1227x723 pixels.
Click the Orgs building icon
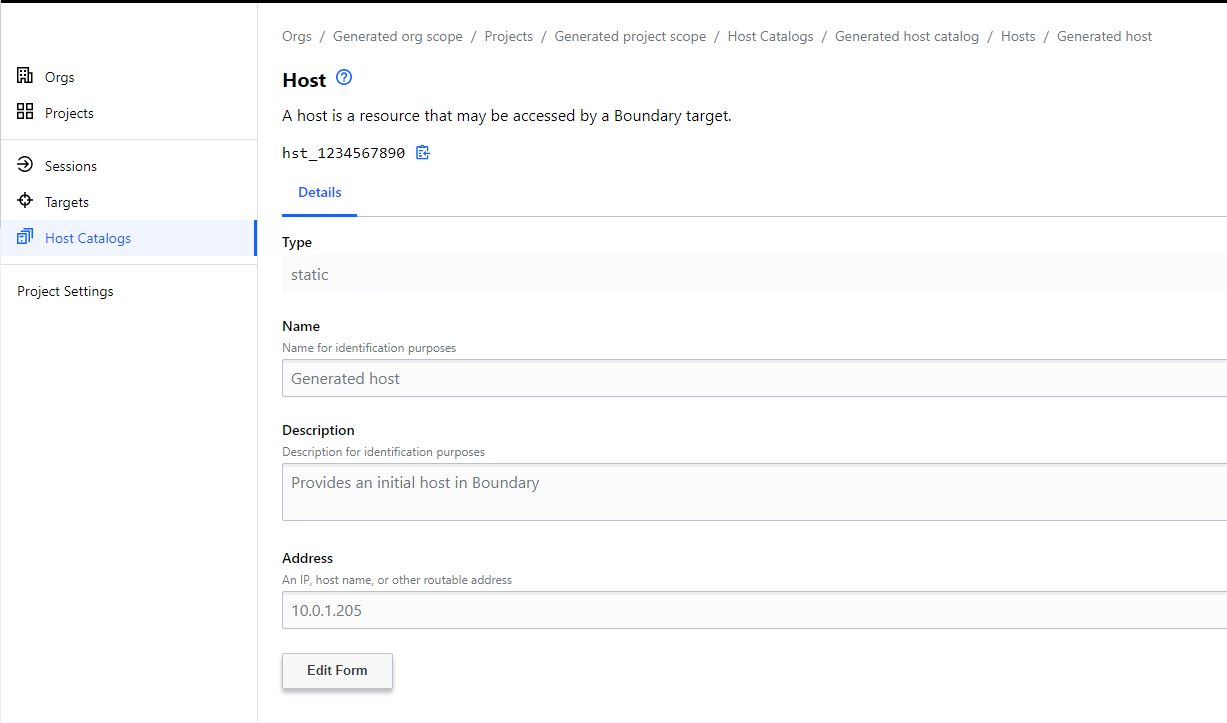point(25,76)
